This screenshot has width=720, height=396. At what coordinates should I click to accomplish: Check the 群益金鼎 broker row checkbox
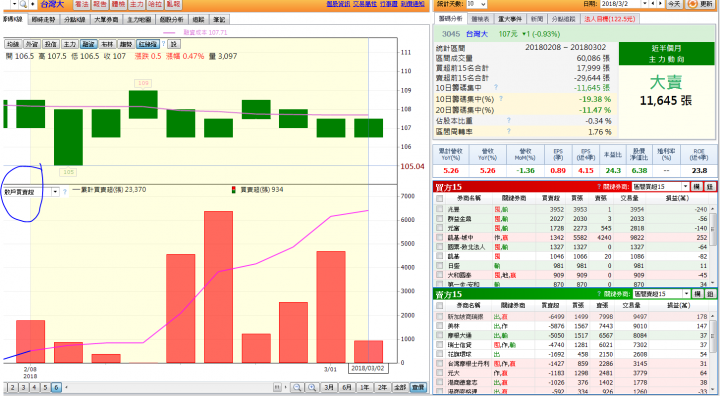coord(440,219)
